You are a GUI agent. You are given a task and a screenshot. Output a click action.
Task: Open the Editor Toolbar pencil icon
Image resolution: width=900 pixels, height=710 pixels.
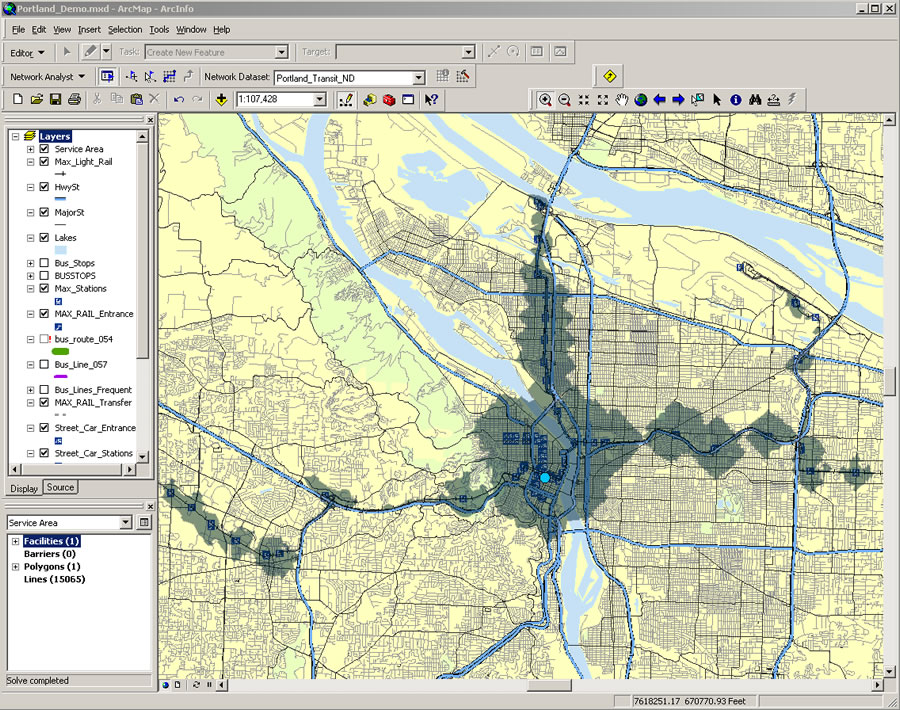tap(346, 99)
